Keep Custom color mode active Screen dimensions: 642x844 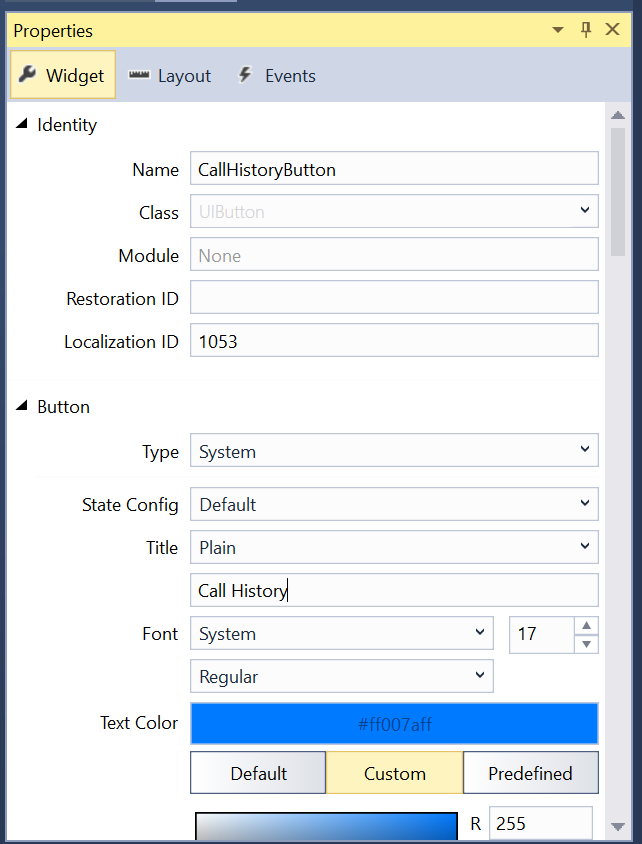click(x=394, y=772)
